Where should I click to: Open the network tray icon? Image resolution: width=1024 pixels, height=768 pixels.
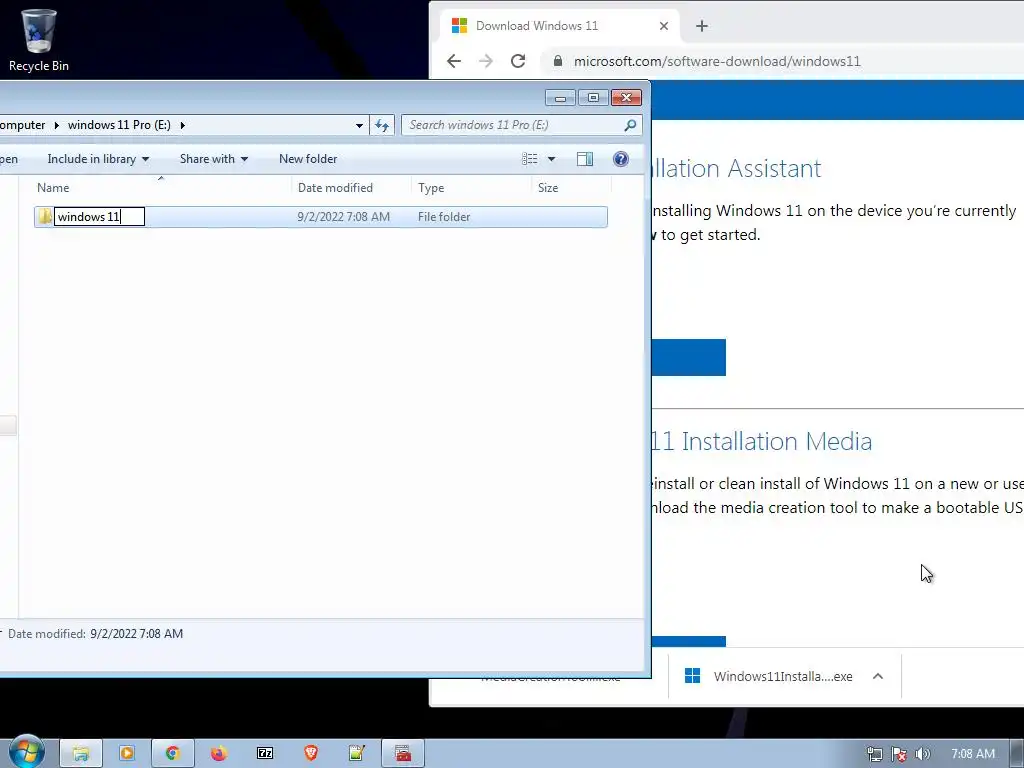874,754
